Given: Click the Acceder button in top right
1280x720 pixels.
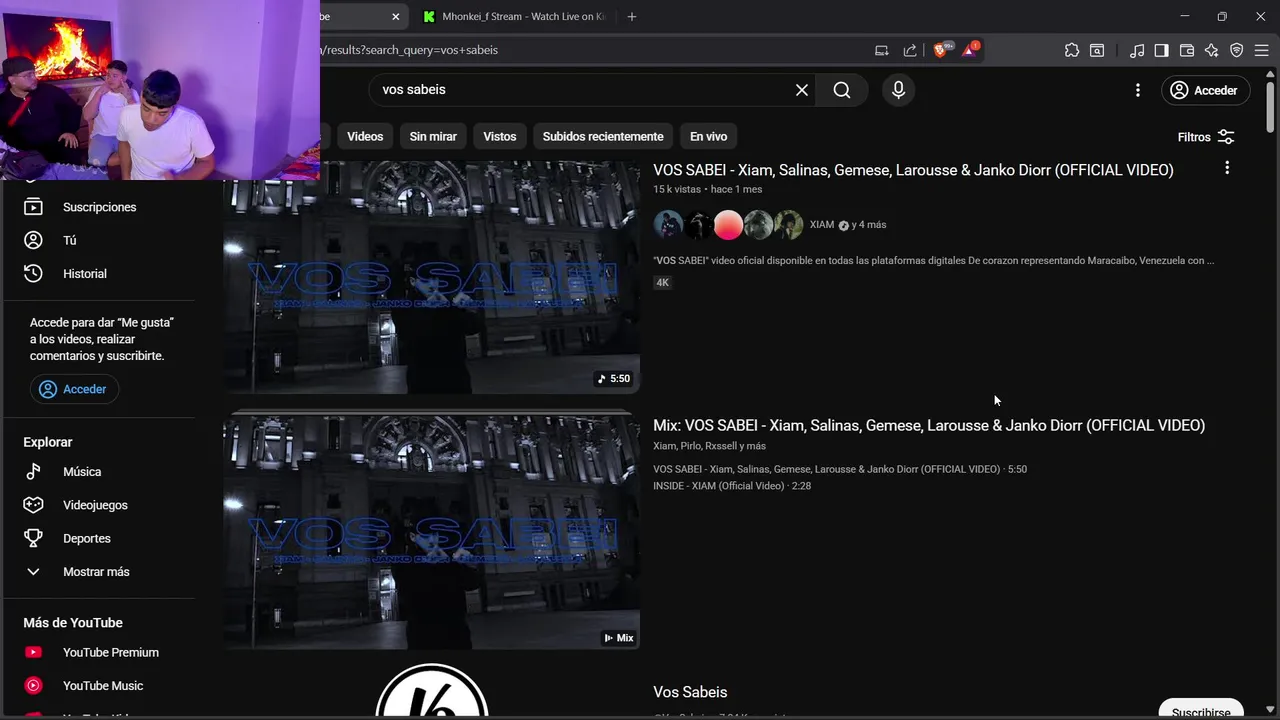Looking at the screenshot, I should click(1205, 90).
